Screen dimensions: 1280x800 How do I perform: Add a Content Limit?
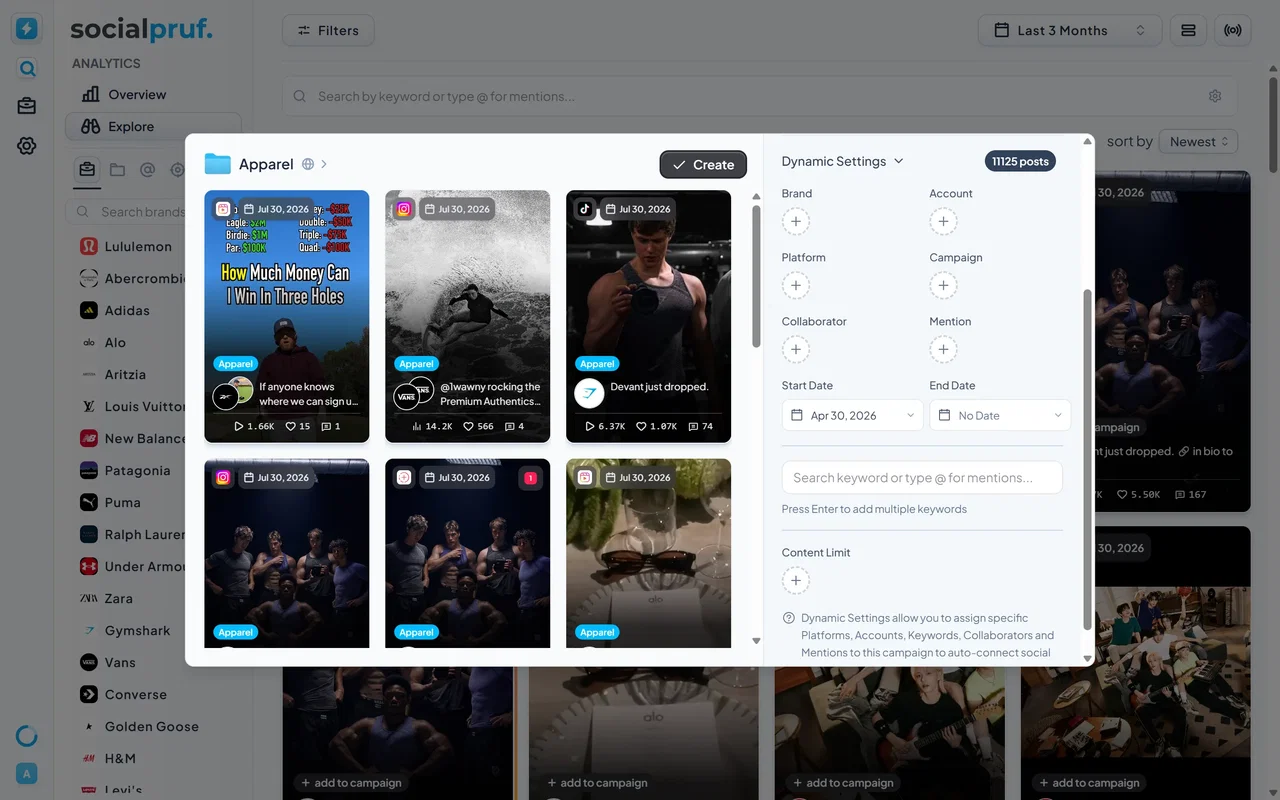[x=796, y=580]
